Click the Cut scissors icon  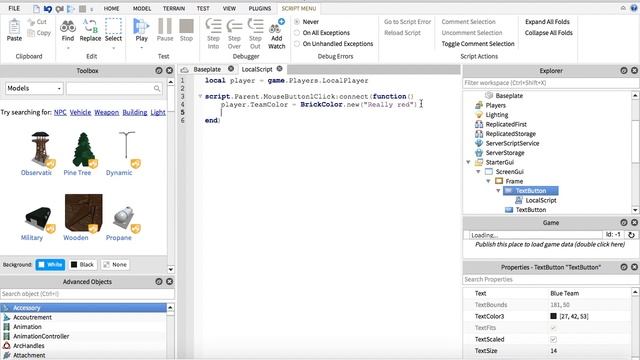[32, 22]
